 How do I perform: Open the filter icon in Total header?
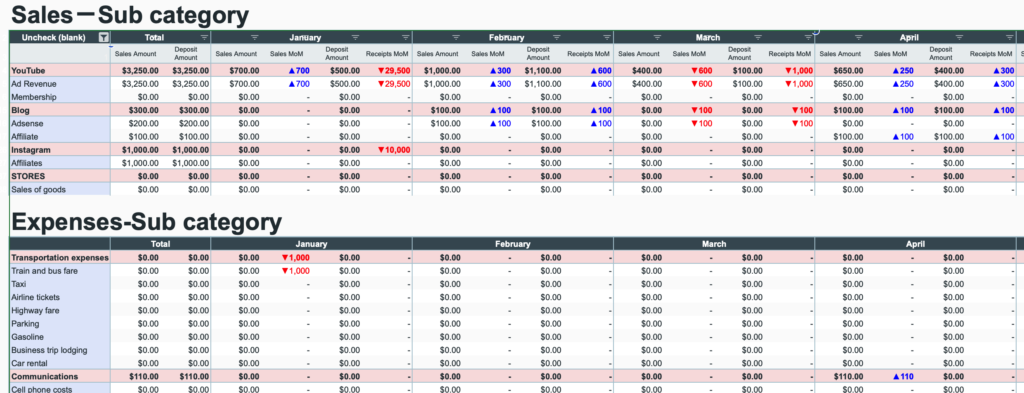point(204,37)
